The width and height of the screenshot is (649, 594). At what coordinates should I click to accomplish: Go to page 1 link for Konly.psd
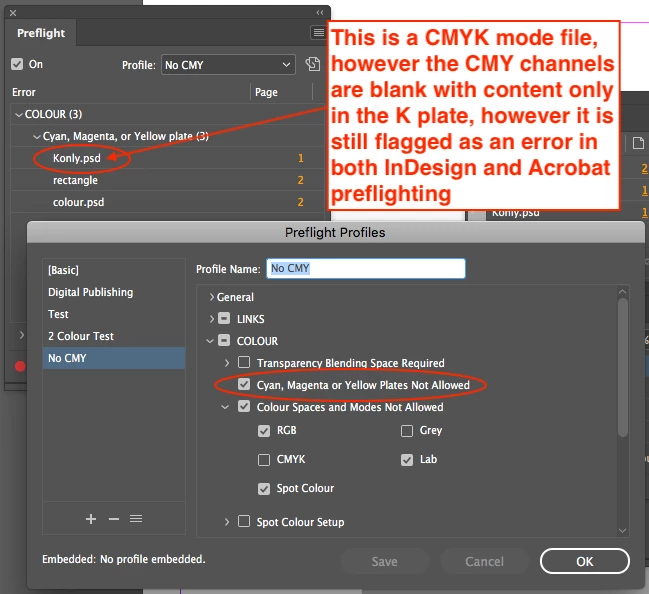[x=301, y=158]
